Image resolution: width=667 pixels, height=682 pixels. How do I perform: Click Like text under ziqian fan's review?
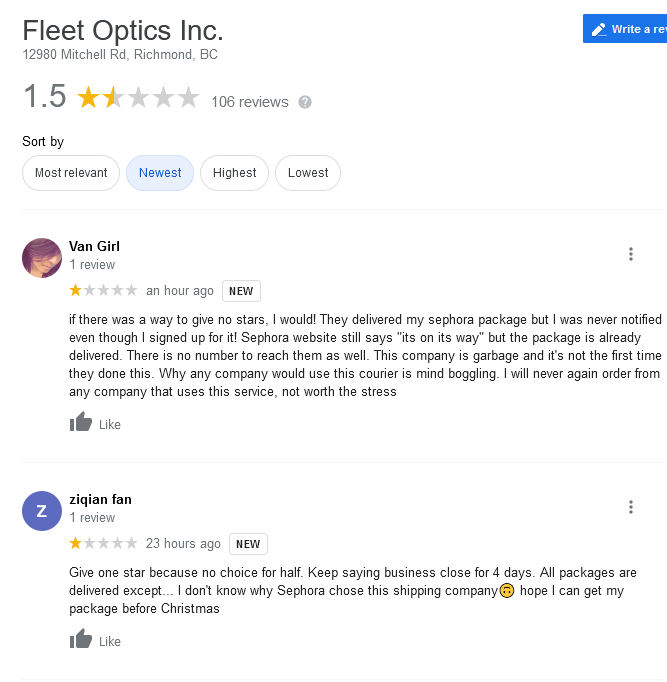pyautogui.click(x=110, y=641)
